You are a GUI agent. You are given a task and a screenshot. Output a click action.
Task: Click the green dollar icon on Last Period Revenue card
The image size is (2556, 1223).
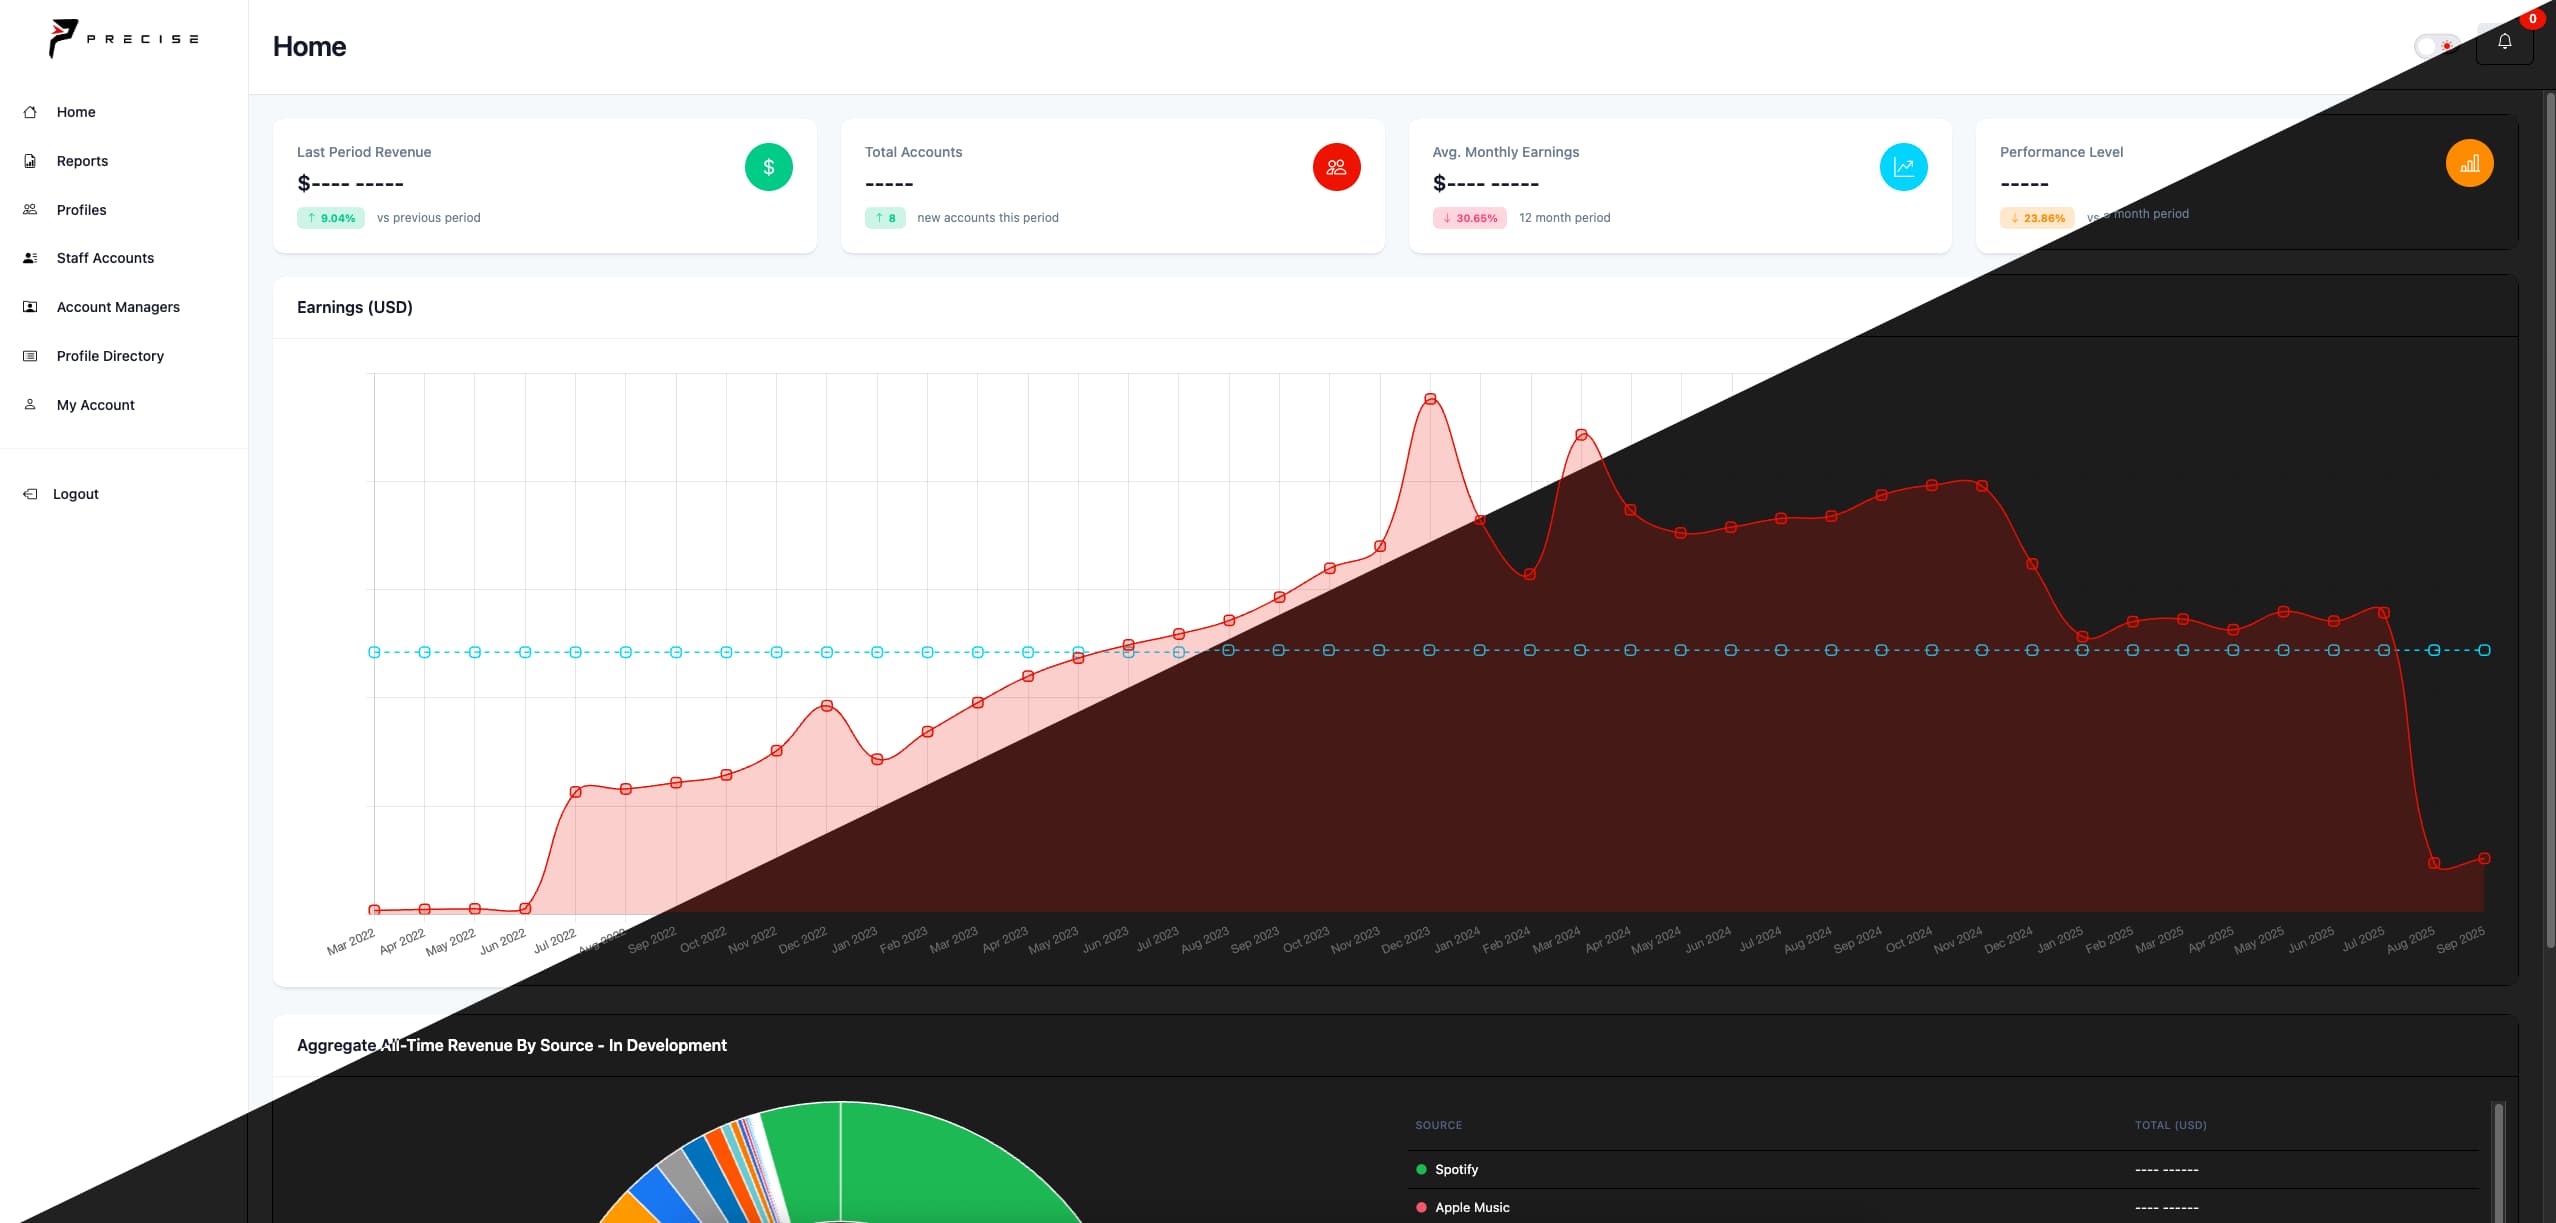tap(767, 166)
